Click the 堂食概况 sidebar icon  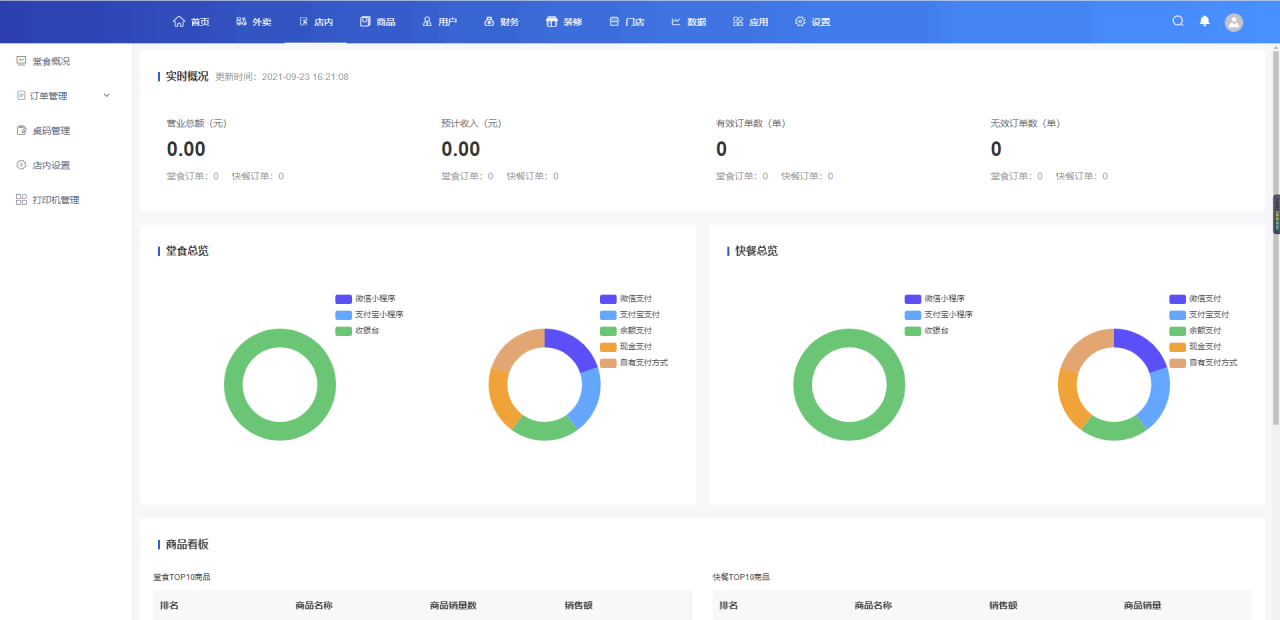click(x=21, y=61)
